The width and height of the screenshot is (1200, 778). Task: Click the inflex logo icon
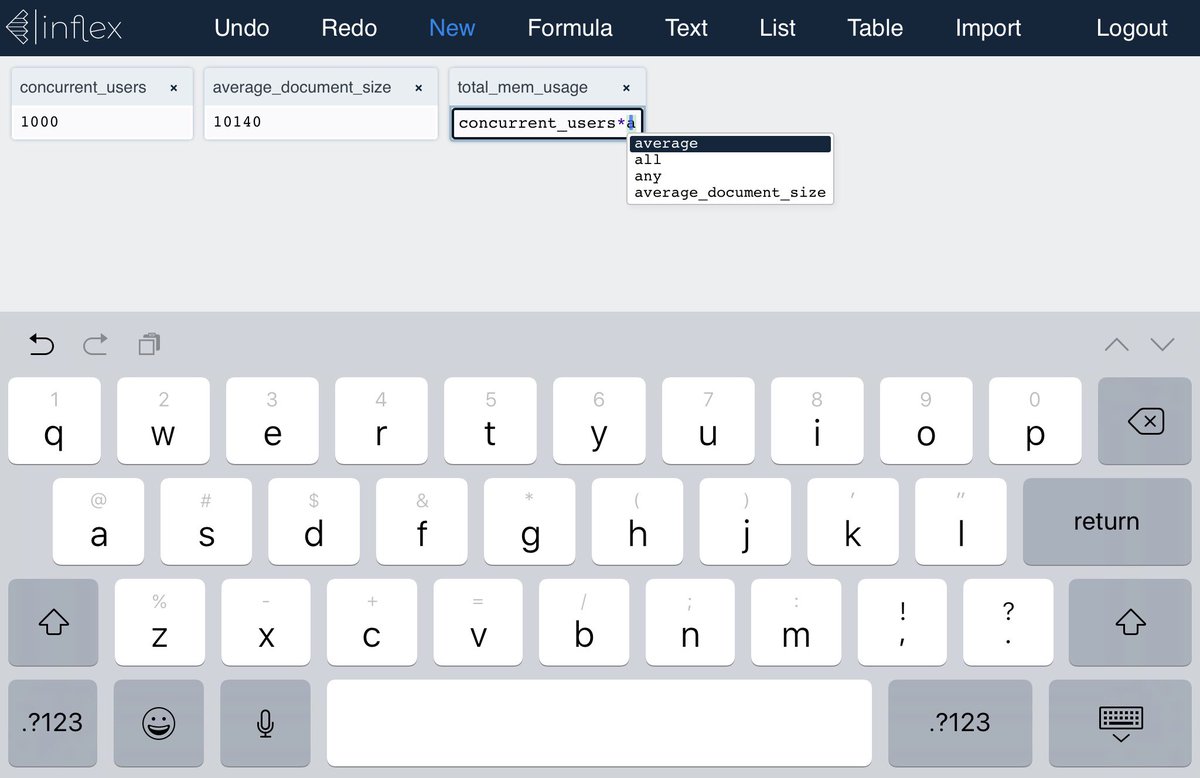pyautogui.click(x=20, y=27)
